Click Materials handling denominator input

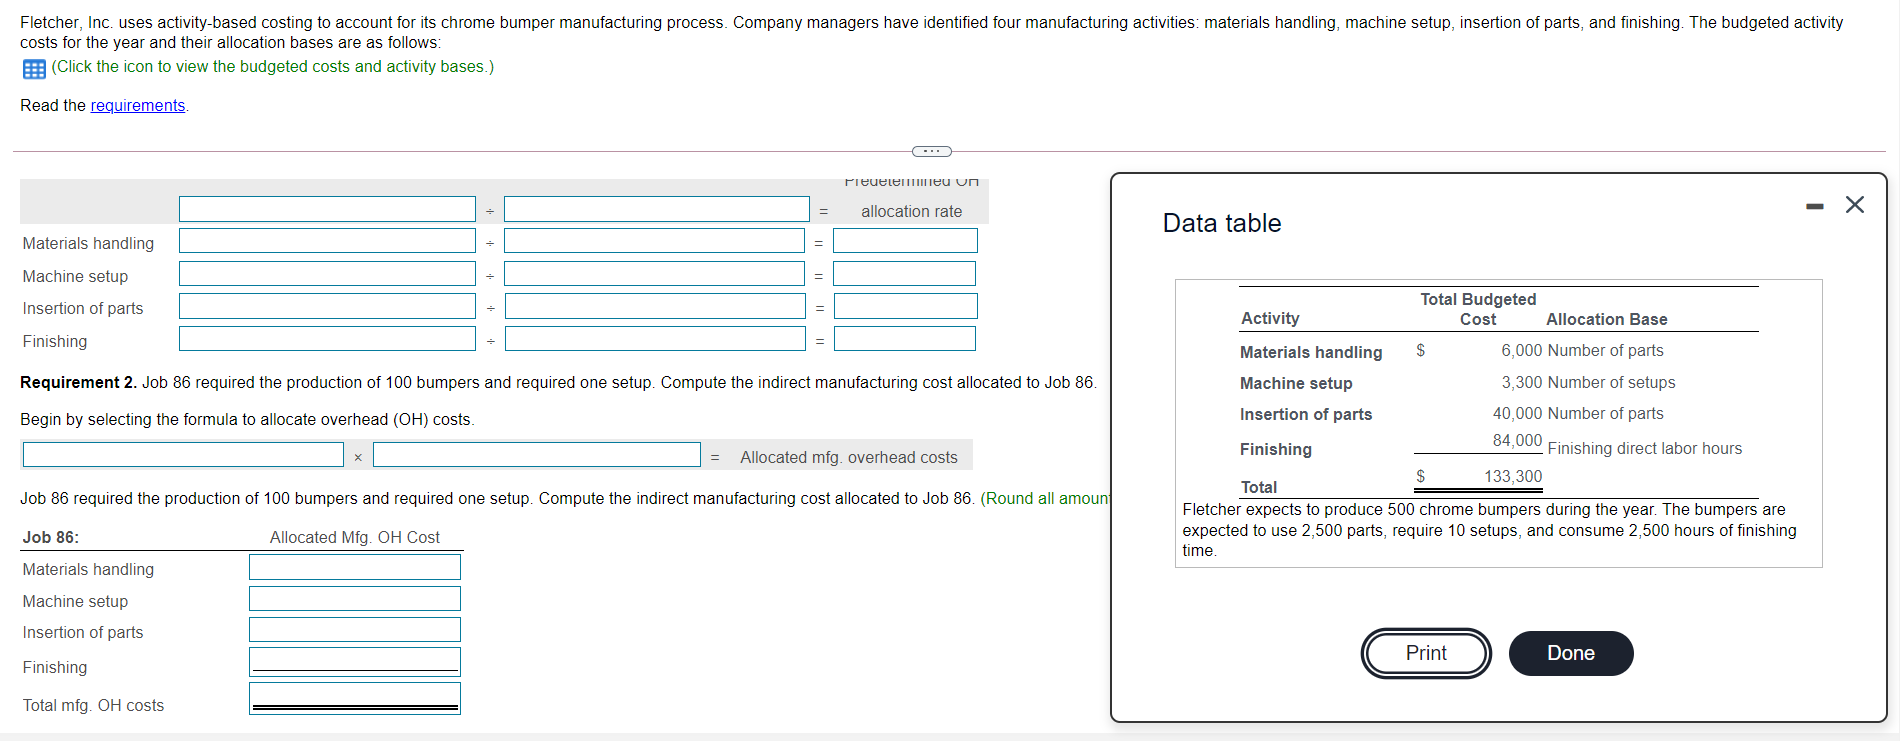click(655, 241)
